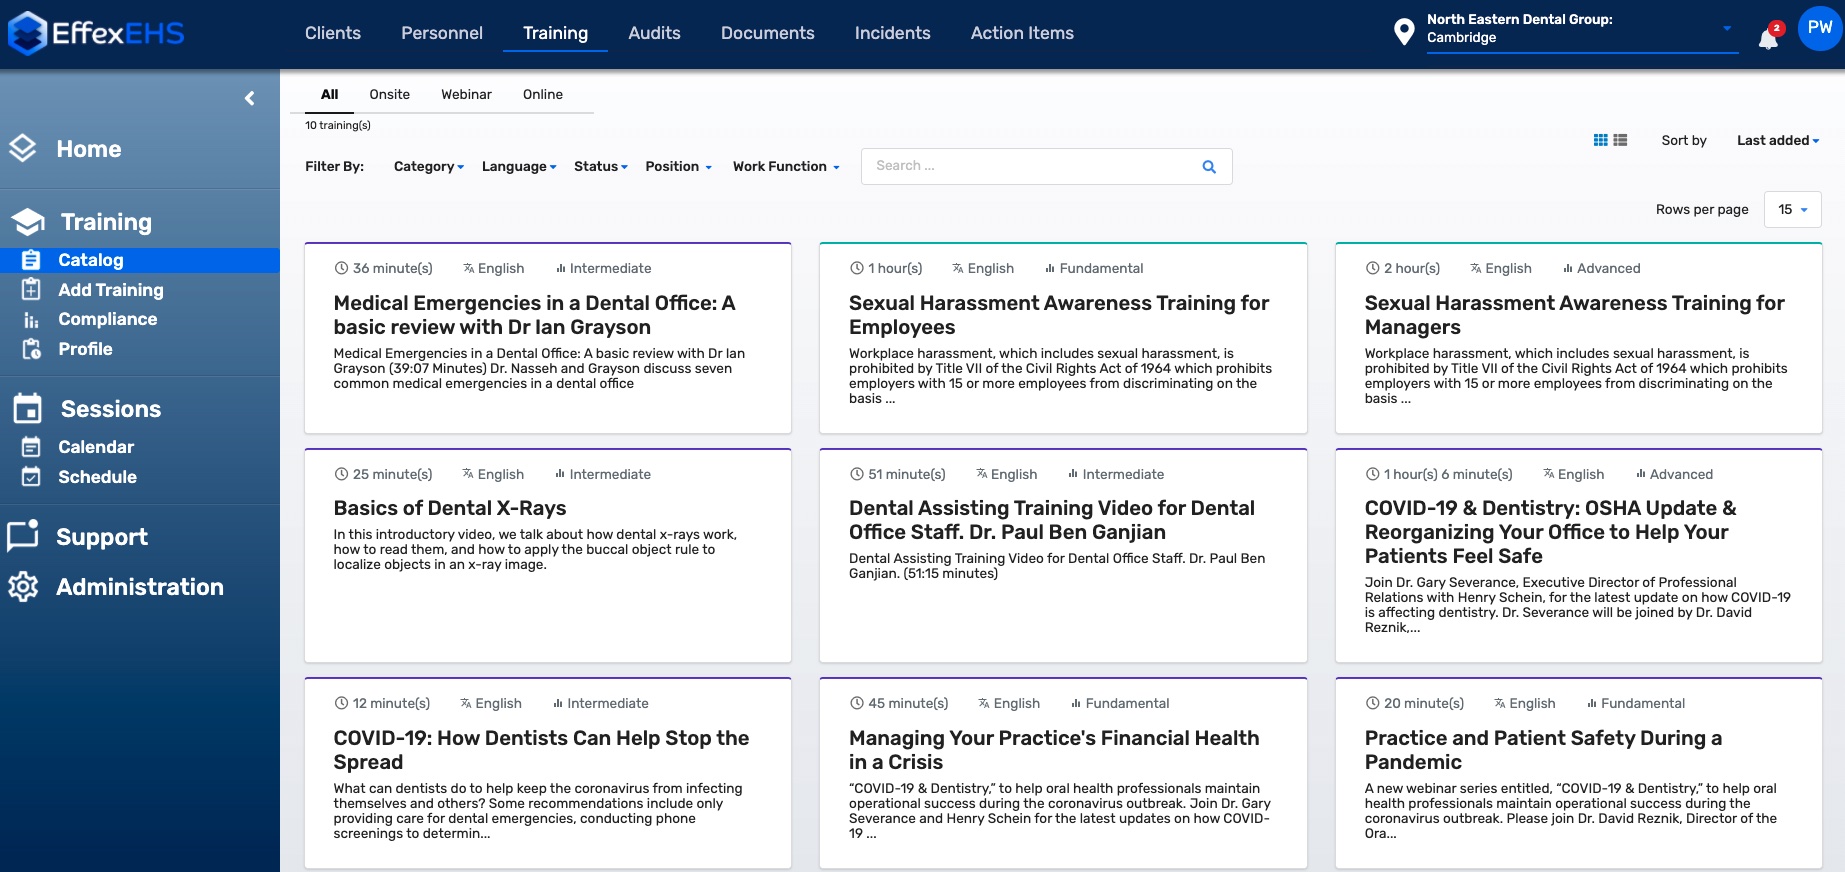Click the Administration gear icon

23,587
